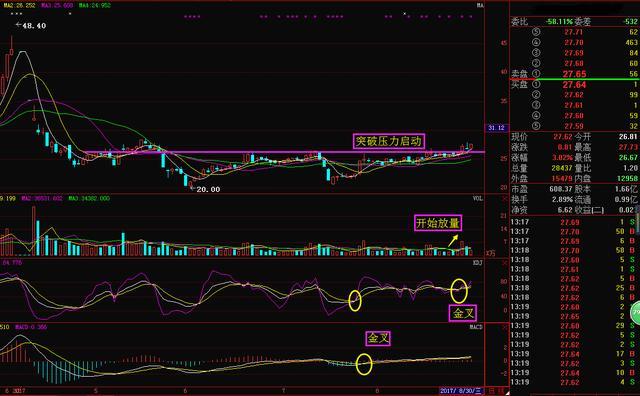Click the blue 31.12 price axis tag
This screenshot has width=640, height=396.
(496, 128)
